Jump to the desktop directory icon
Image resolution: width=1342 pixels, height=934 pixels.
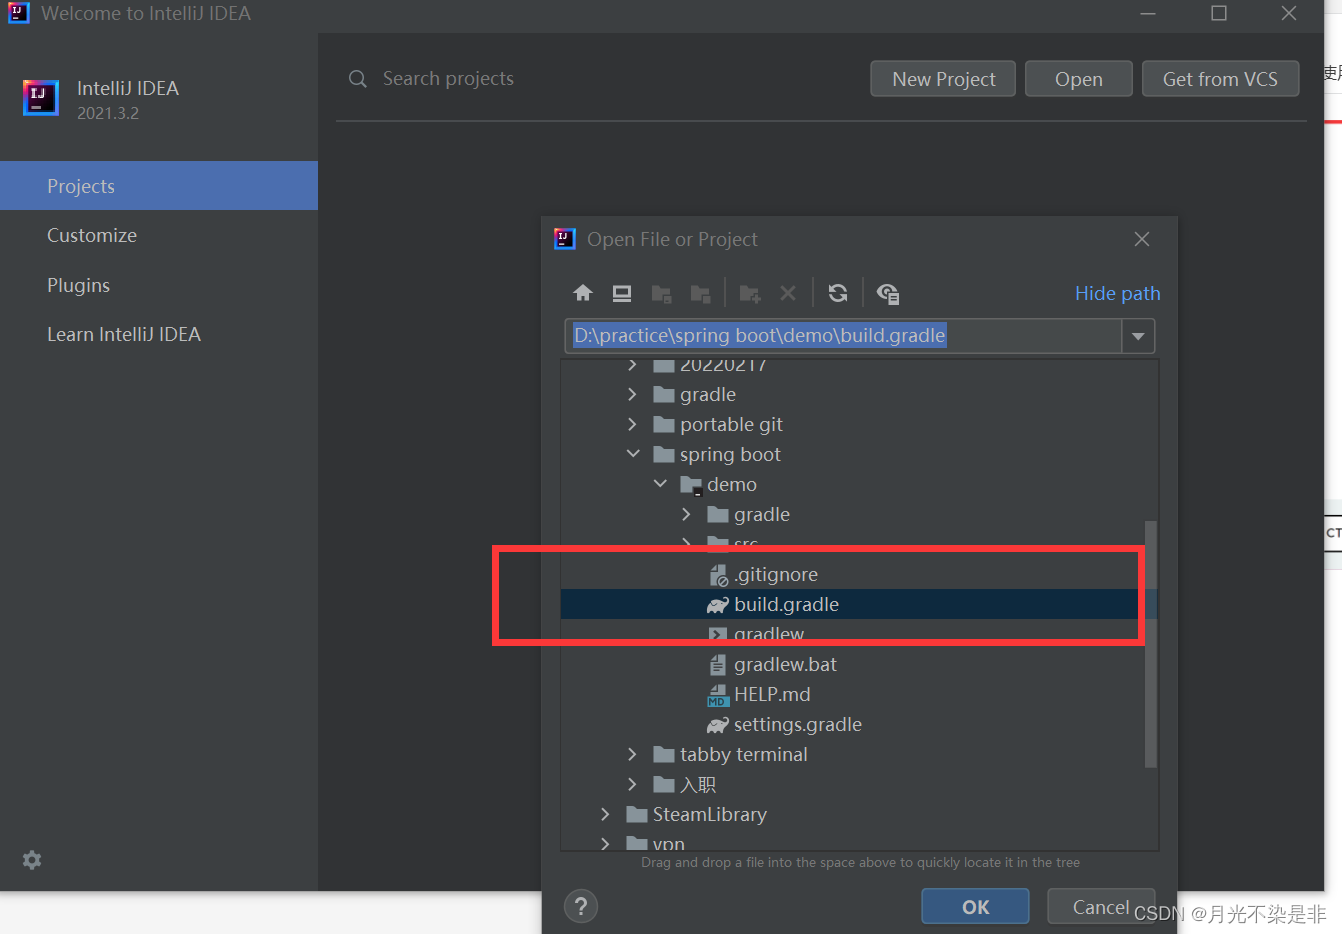(622, 293)
